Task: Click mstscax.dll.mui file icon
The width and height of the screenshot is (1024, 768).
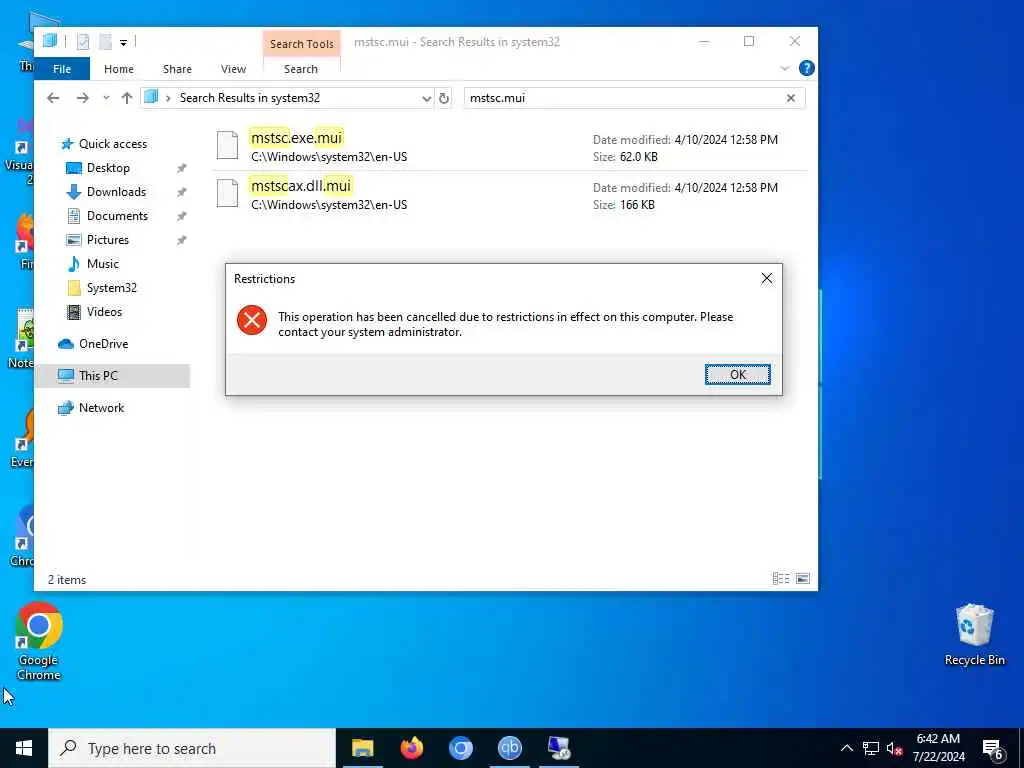Action: point(227,193)
